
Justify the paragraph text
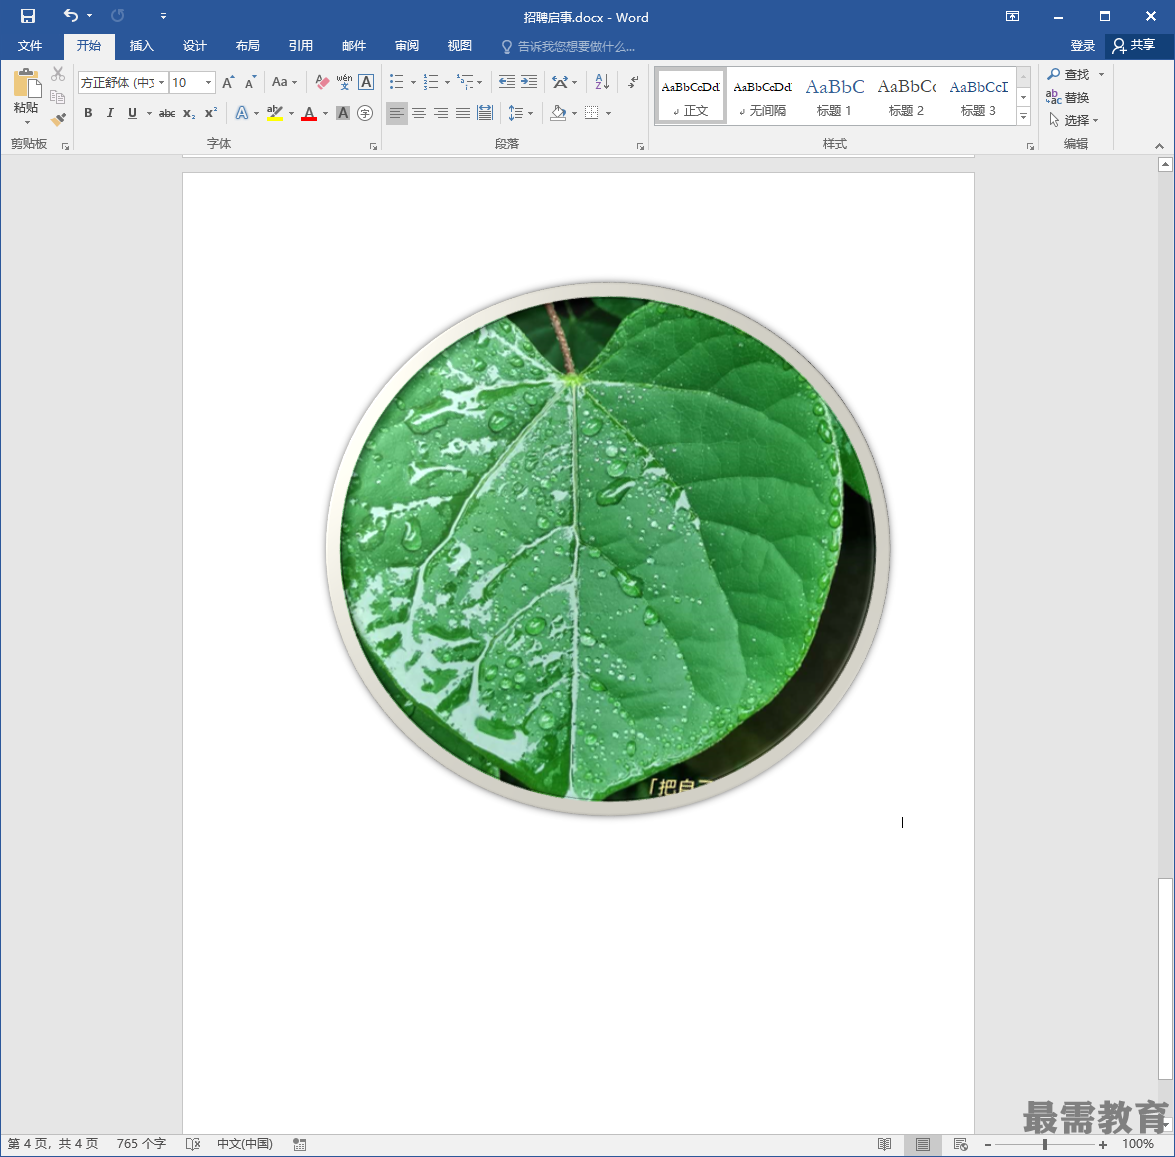pos(463,113)
